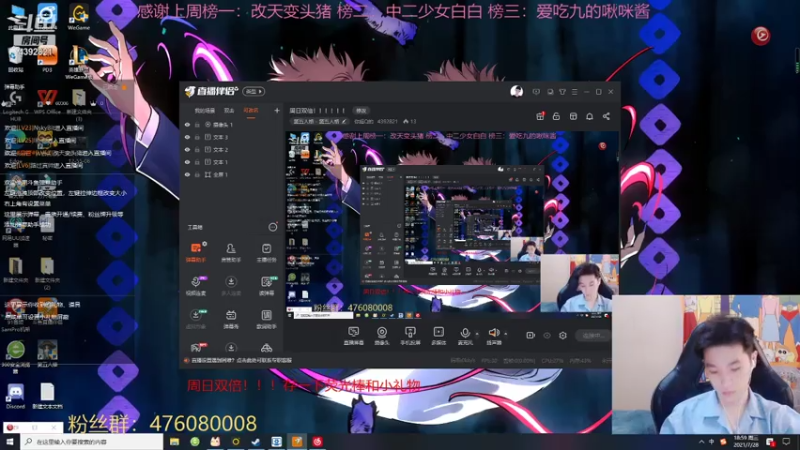Click the 手机投屏 phone casting button
The height and width of the screenshot is (450, 800).
(x=410, y=336)
